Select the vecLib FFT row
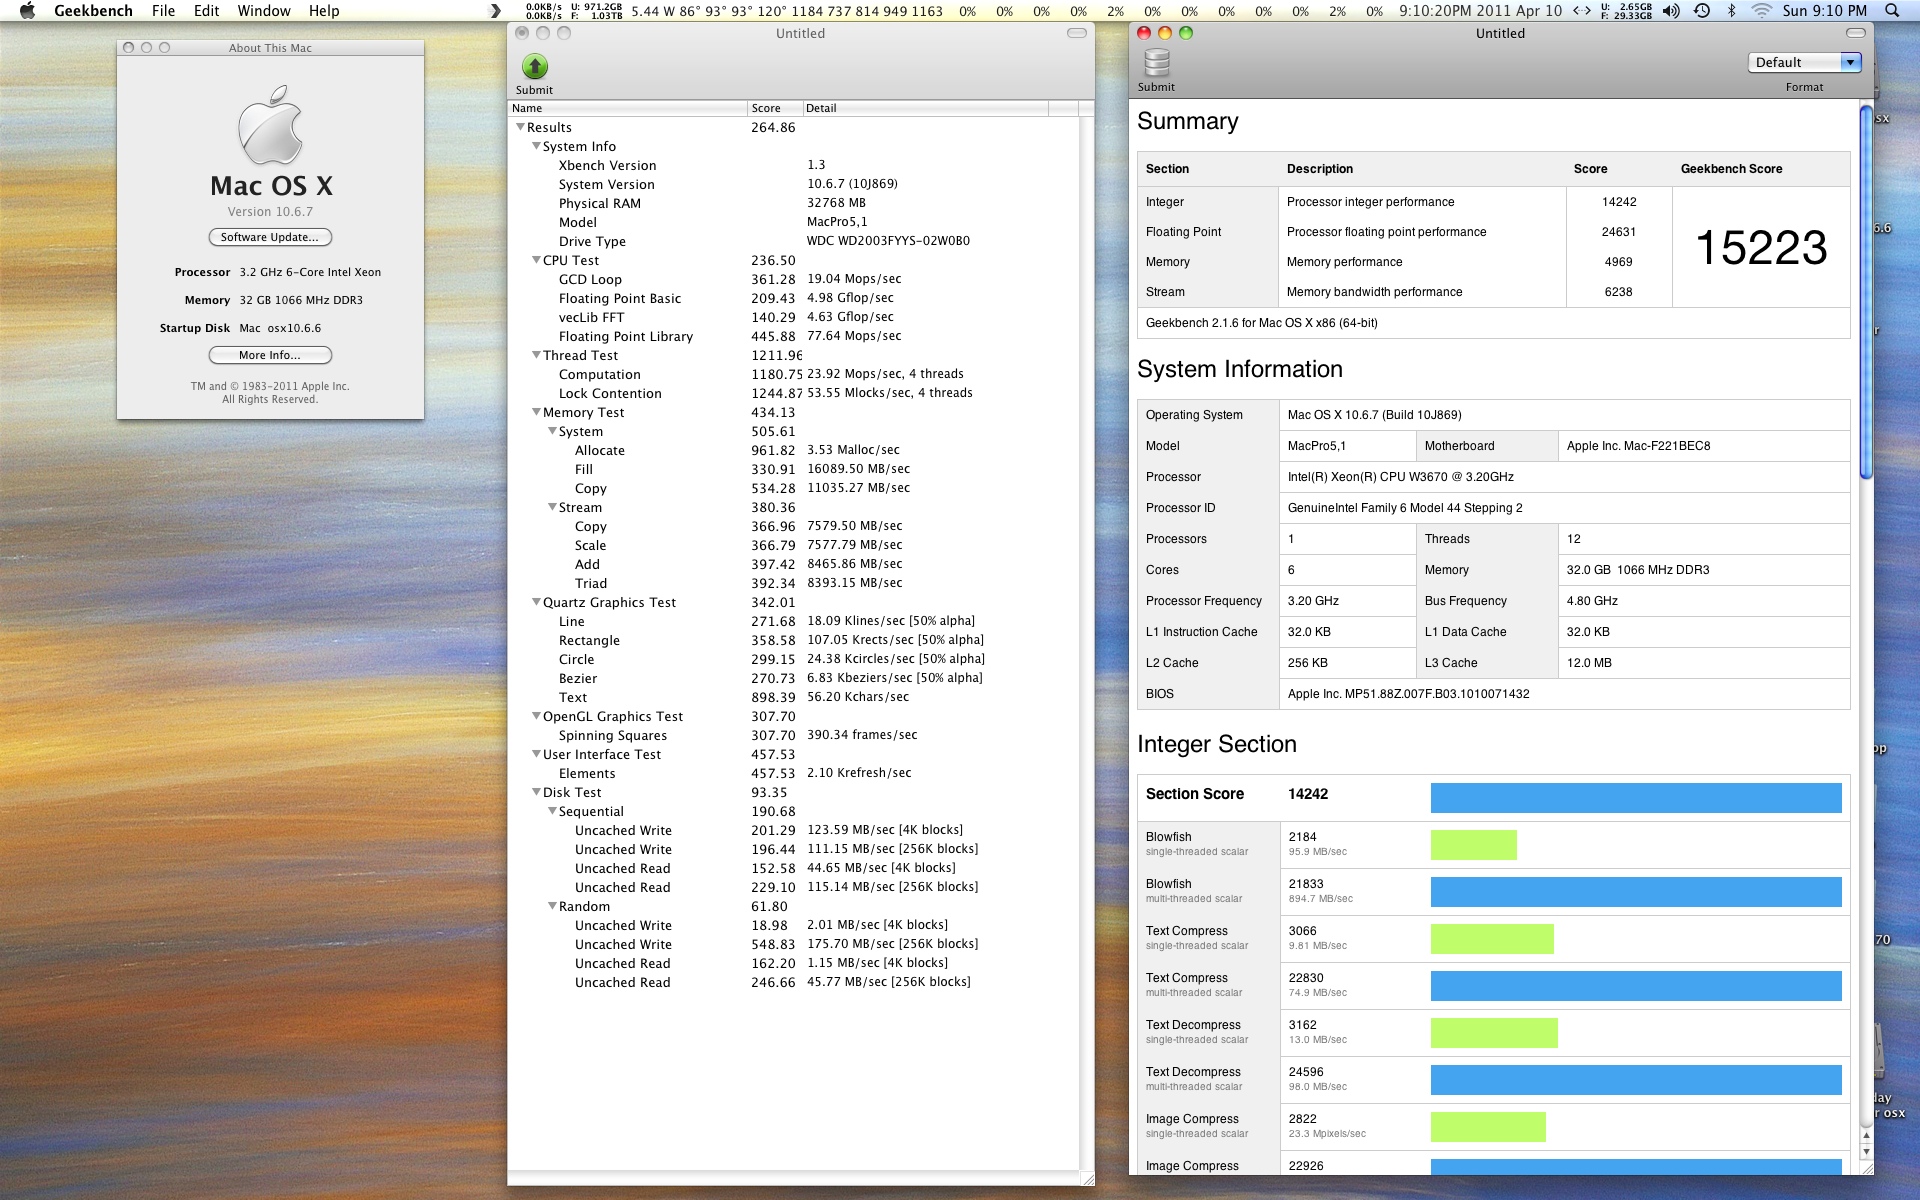 click(x=795, y=317)
